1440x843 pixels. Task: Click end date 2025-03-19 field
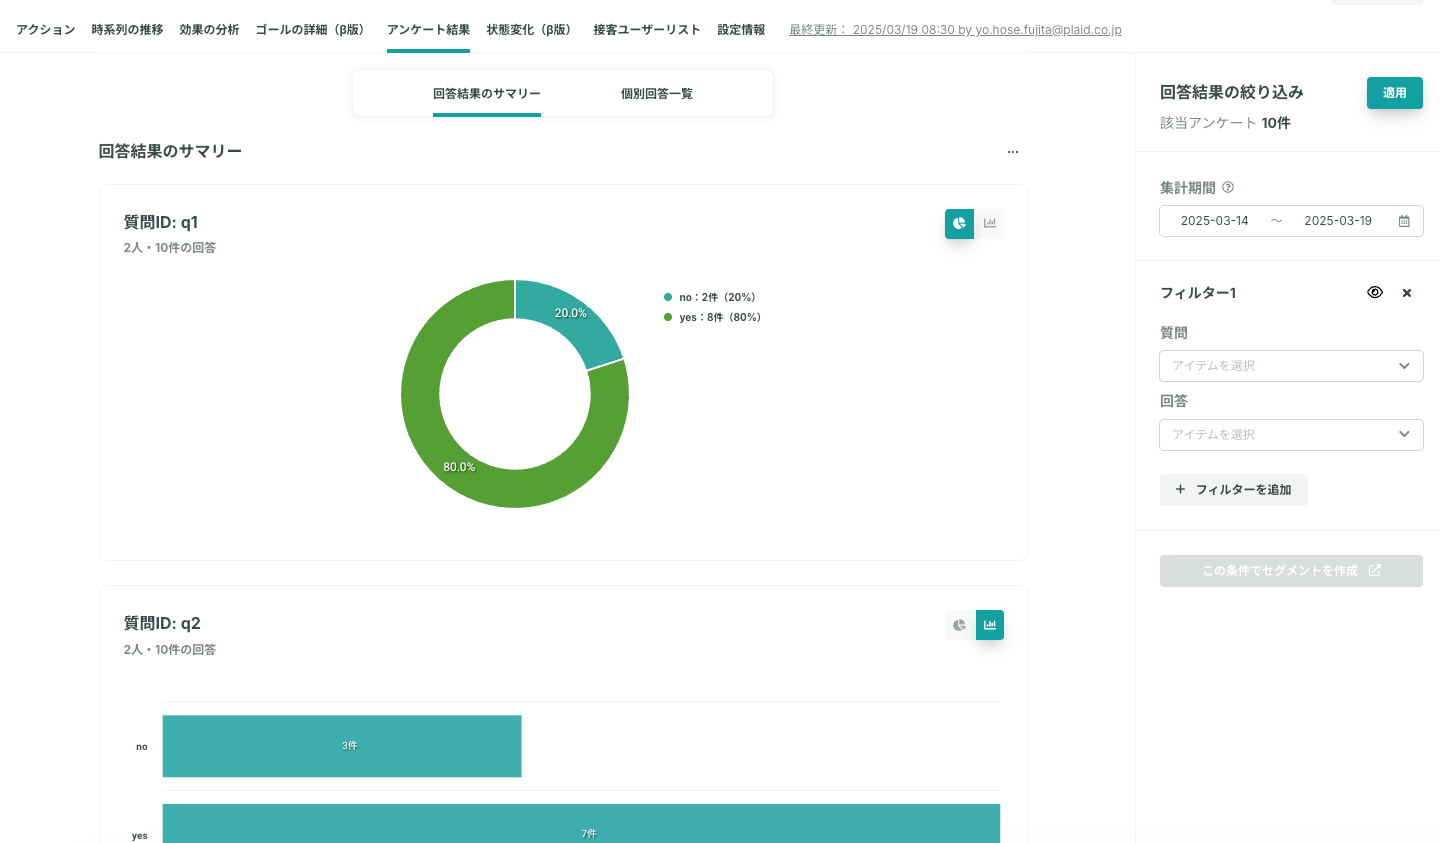1338,221
